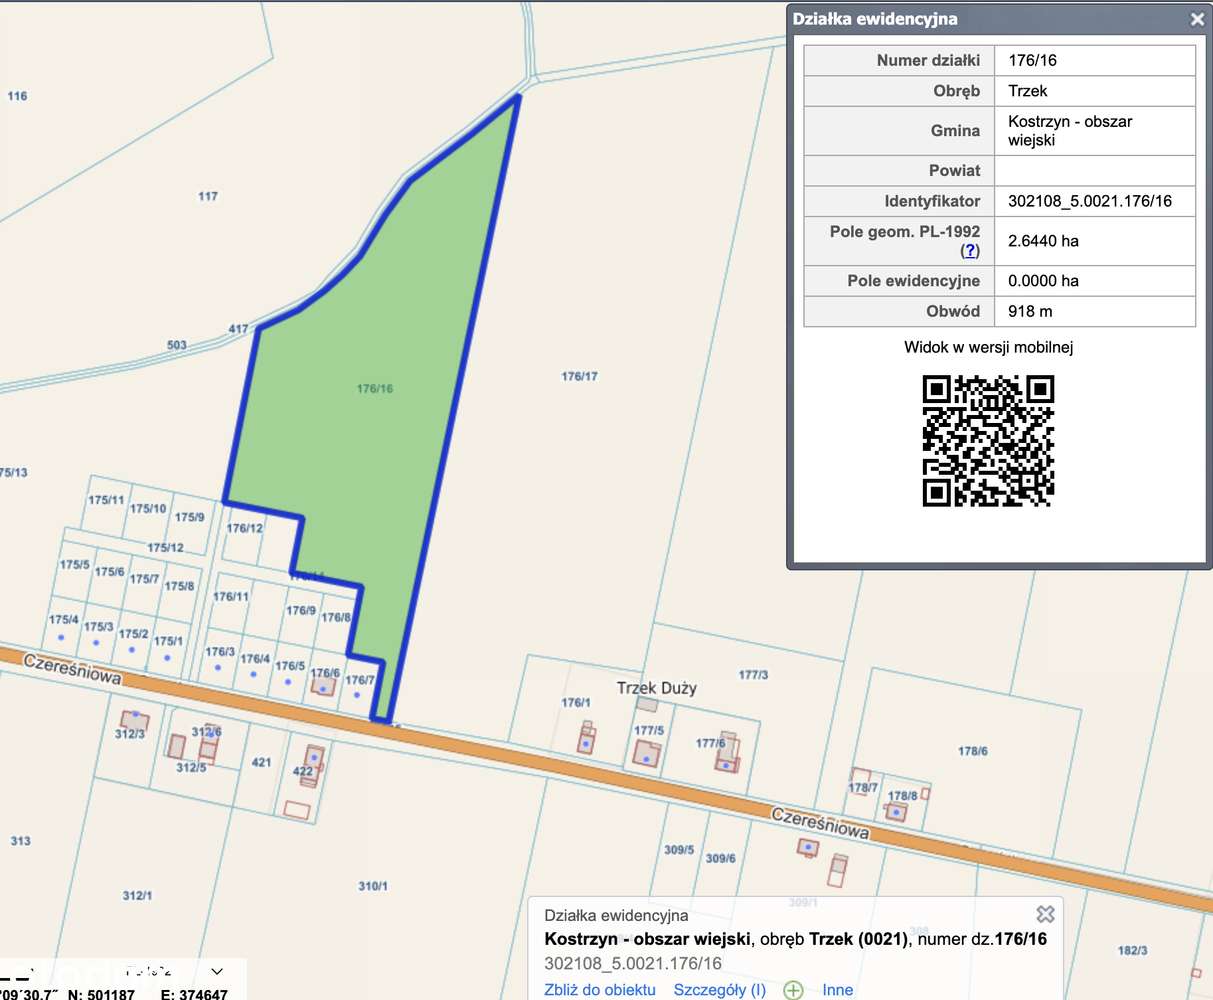The image size is (1213, 1000).
Task: Click Widok w wersji mobilnej caption
Action: click(x=989, y=348)
